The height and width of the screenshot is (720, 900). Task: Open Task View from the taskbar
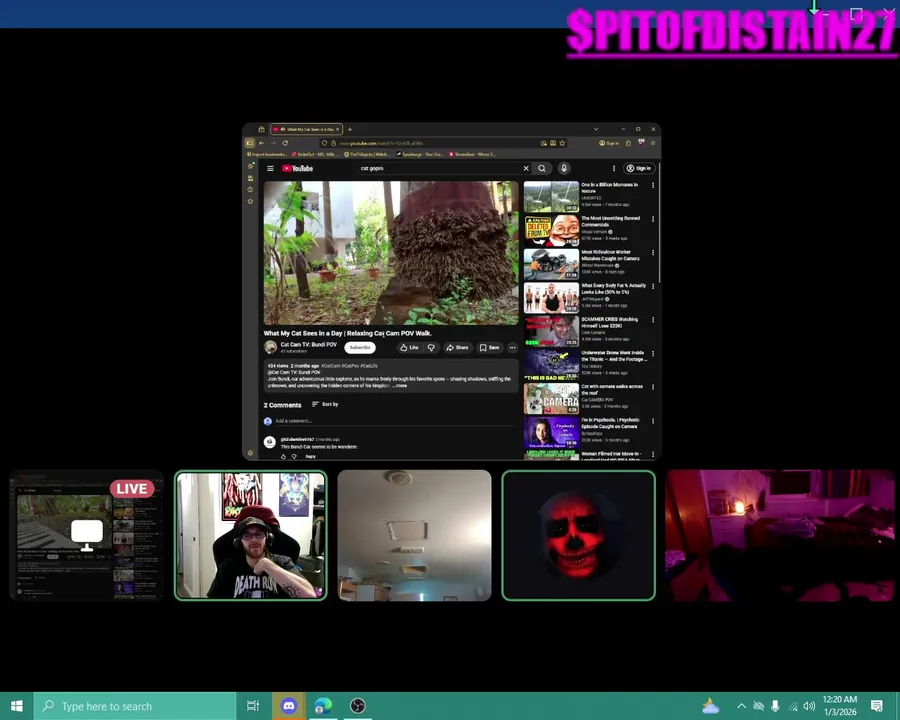point(253,706)
